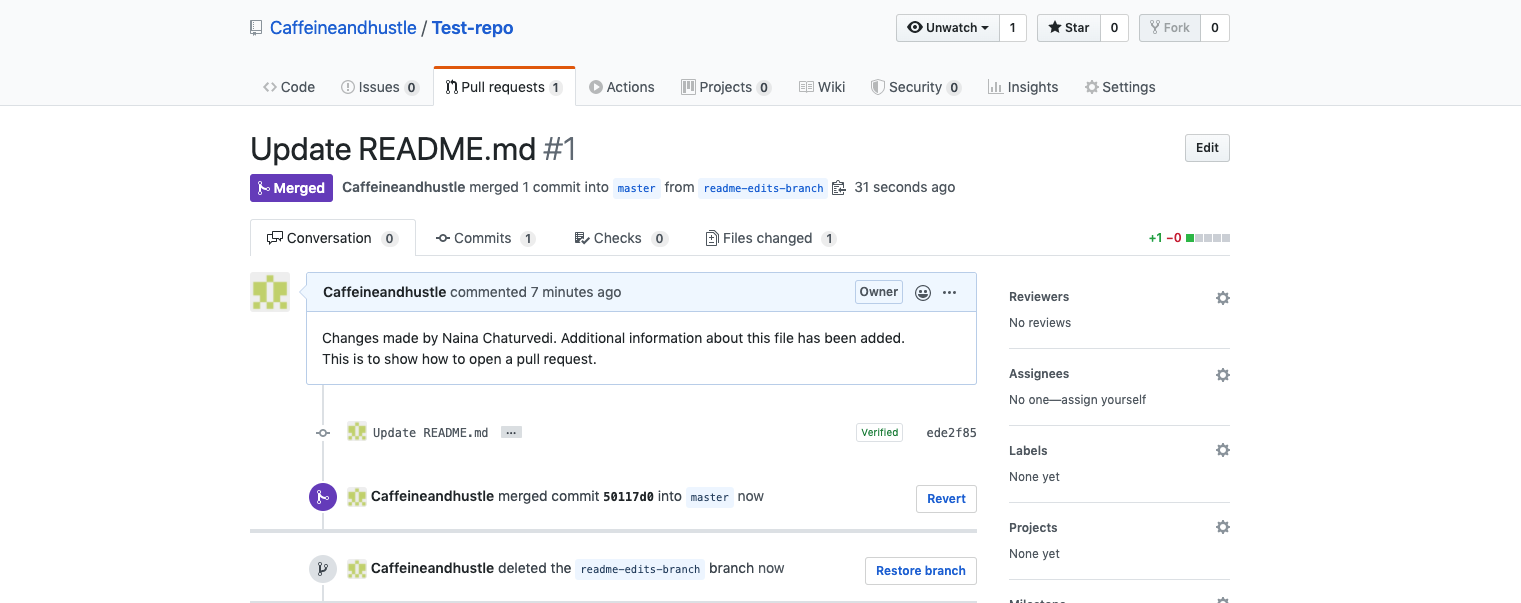Click the Owner badge on comment

879,292
